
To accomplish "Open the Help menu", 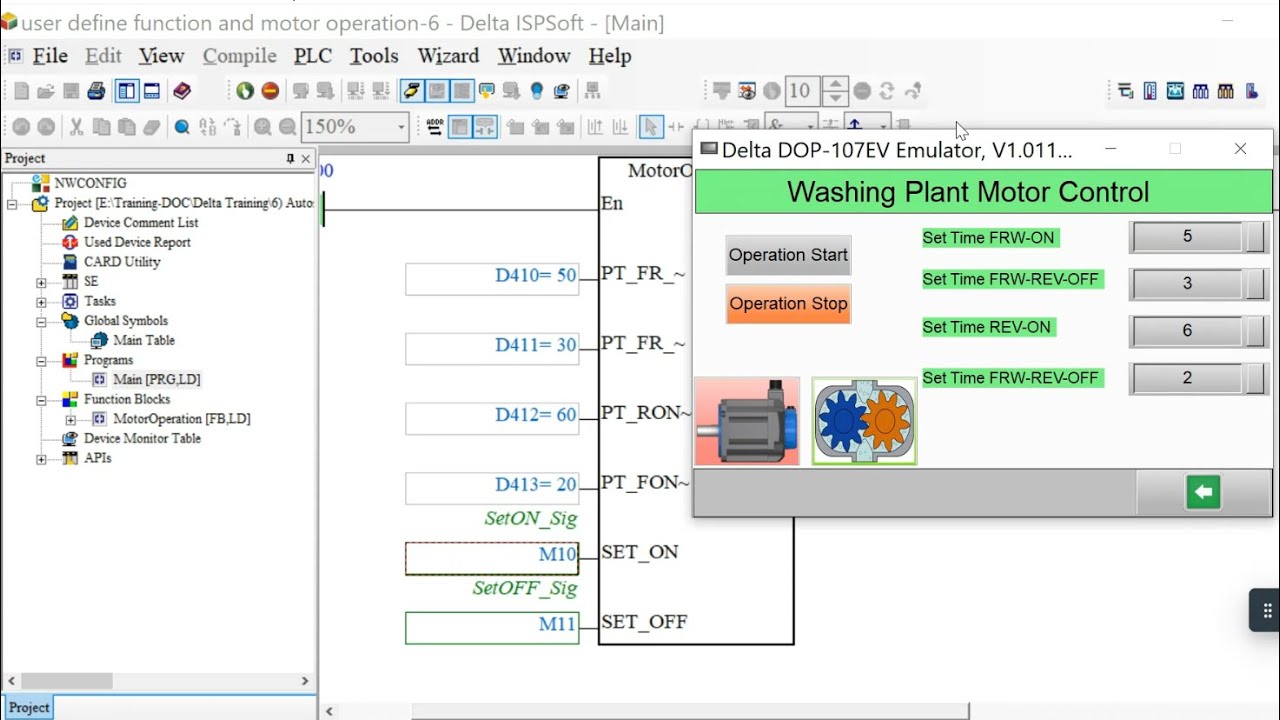I will (x=609, y=56).
